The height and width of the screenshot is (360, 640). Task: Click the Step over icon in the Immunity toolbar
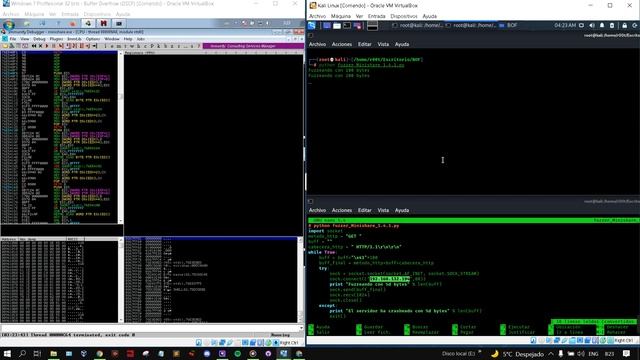(x=67, y=46)
